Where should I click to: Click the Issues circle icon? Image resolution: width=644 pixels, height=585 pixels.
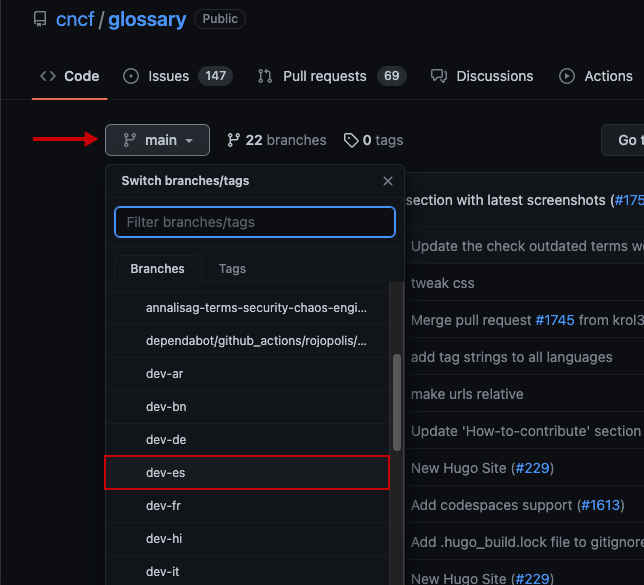[131, 76]
